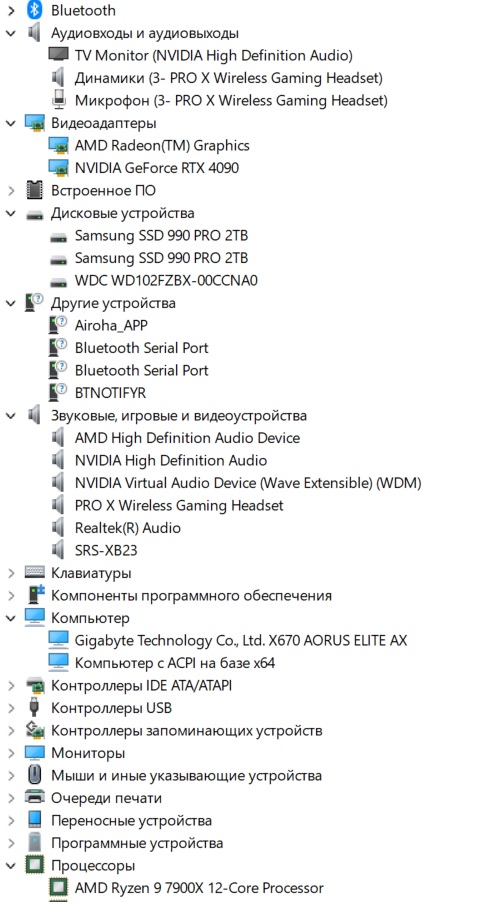Click the Встроенное ПО firmware chip icon

click(35, 190)
